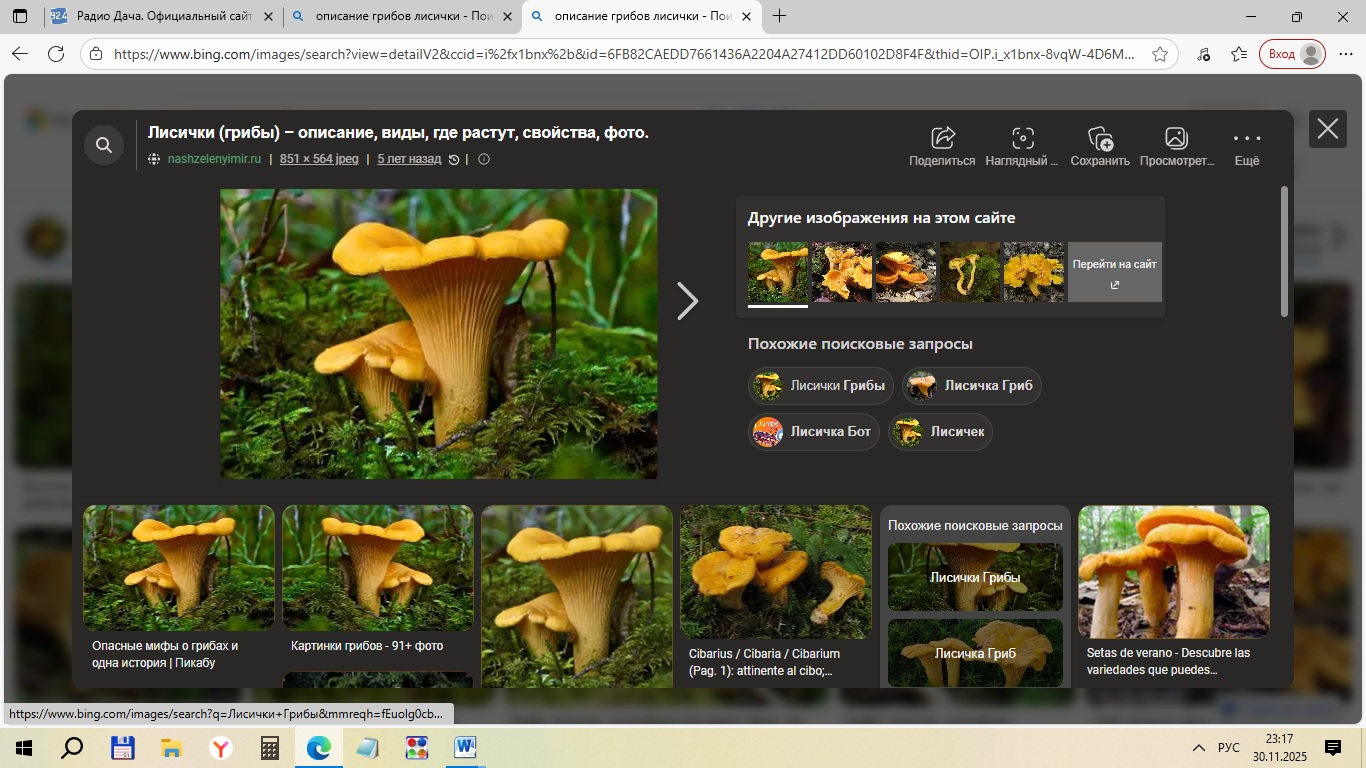Show next image with right chevron
Image resolution: width=1366 pixels, height=768 pixels.
687,301
